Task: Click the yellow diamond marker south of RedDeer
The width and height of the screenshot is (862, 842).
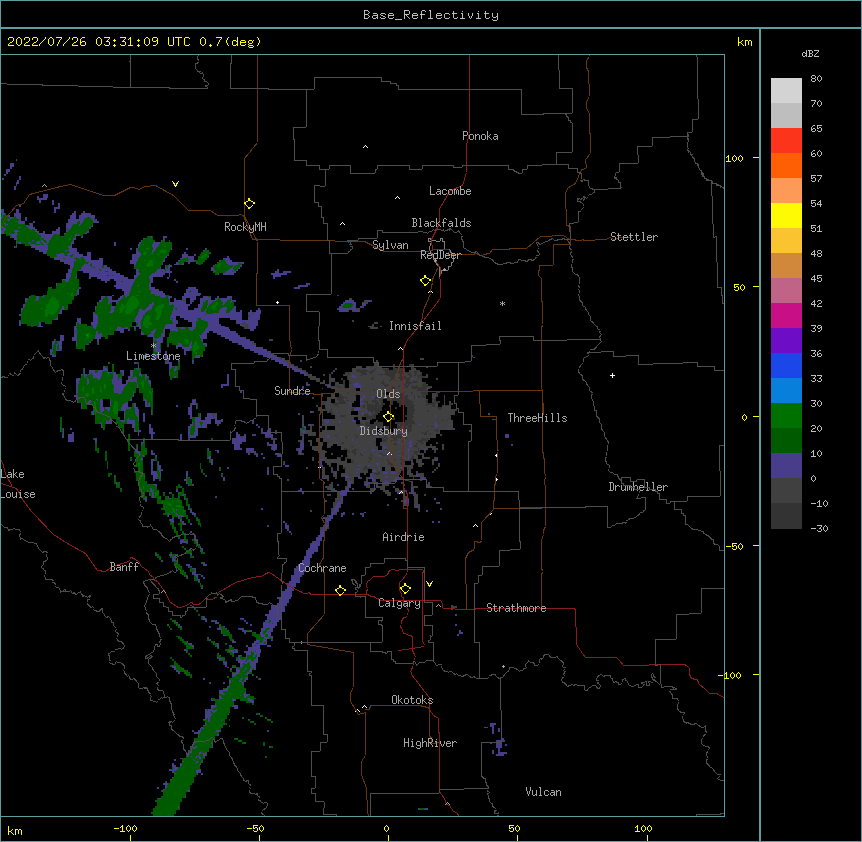Action: click(426, 281)
